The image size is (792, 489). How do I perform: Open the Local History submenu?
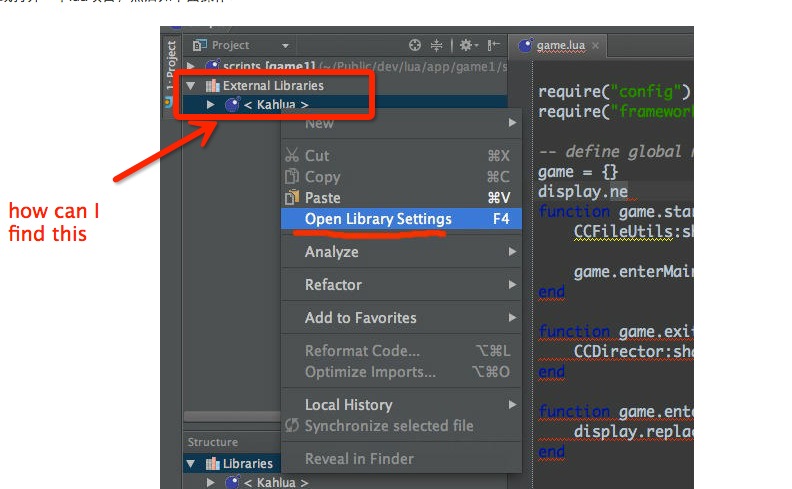pyautogui.click(x=401, y=405)
